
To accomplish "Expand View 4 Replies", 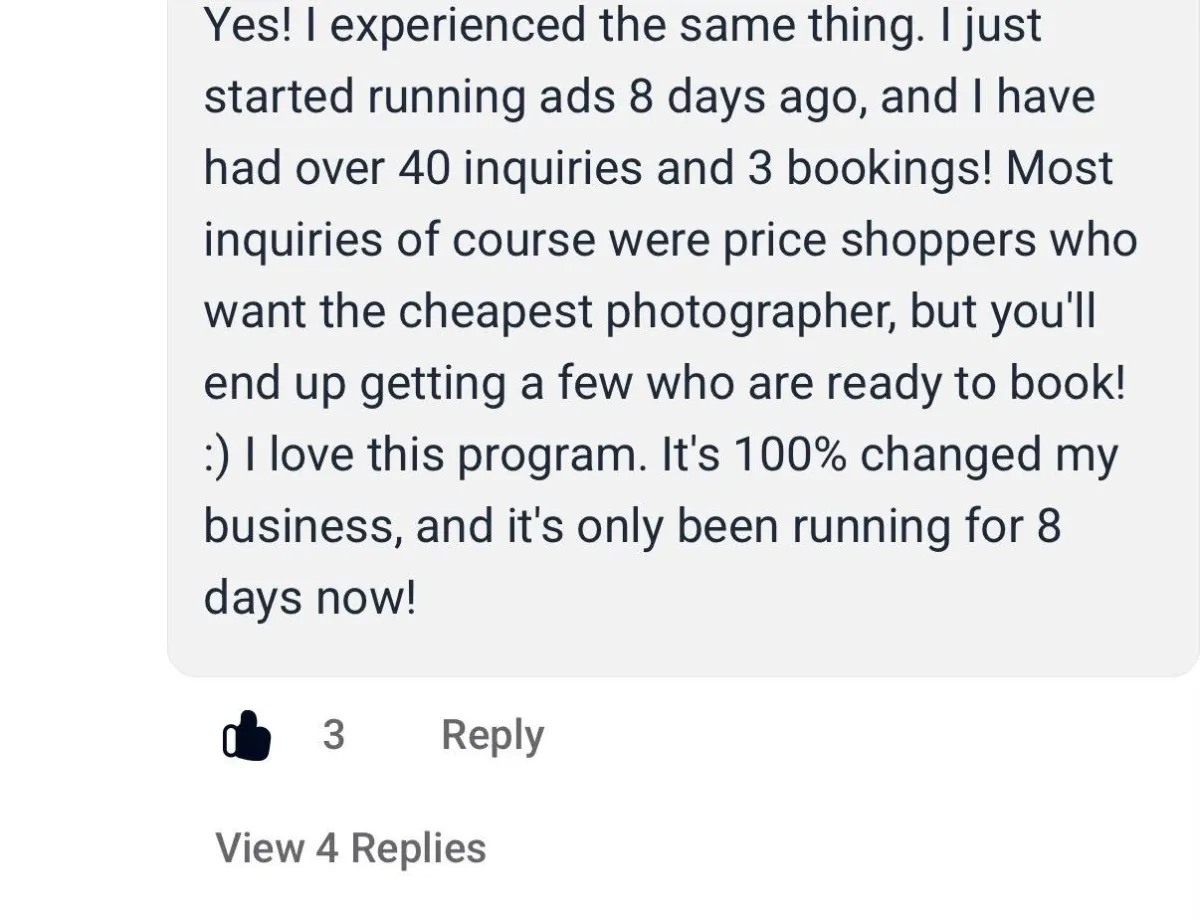I will (351, 848).
